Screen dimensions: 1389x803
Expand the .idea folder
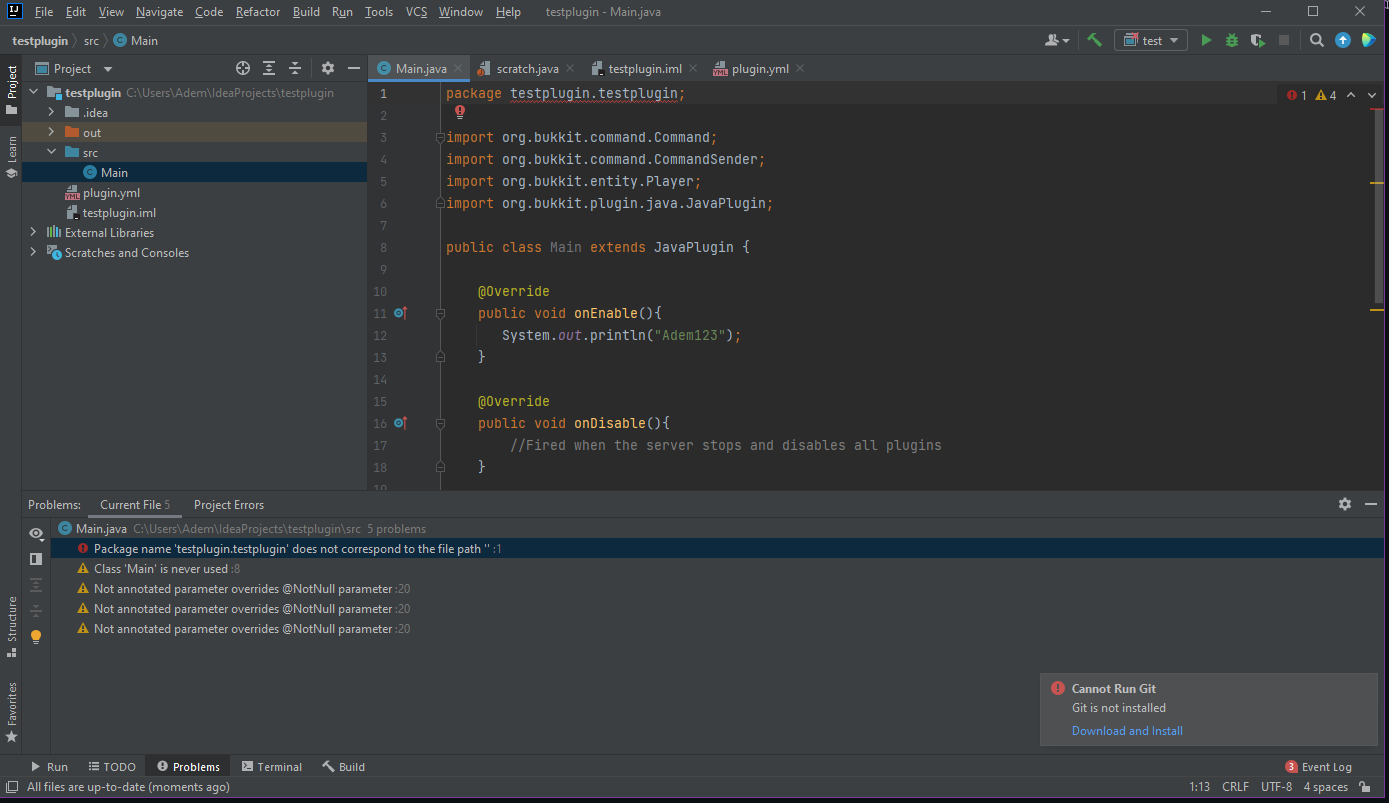pyautogui.click(x=51, y=112)
